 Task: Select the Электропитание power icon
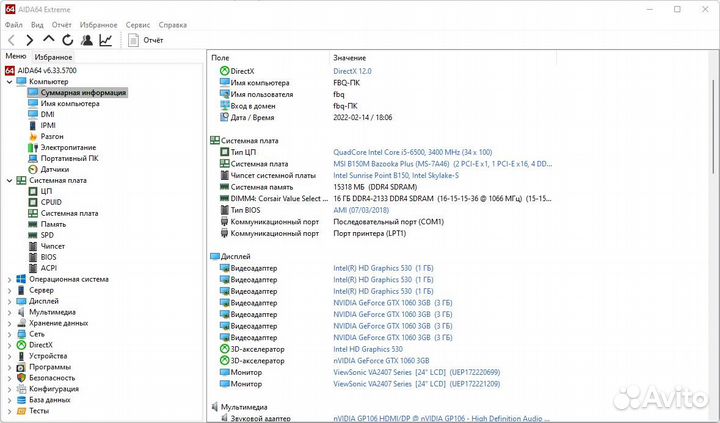coord(33,147)
